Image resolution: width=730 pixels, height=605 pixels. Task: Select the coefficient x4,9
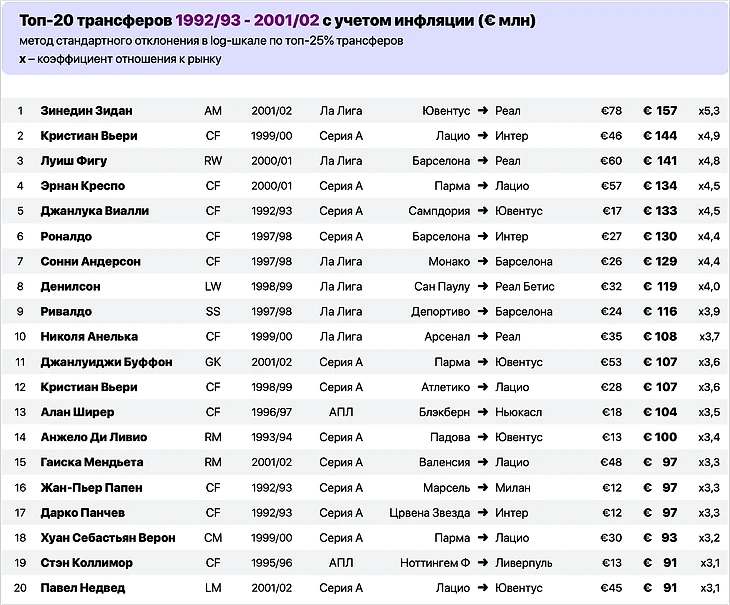(x=709, y=136)
